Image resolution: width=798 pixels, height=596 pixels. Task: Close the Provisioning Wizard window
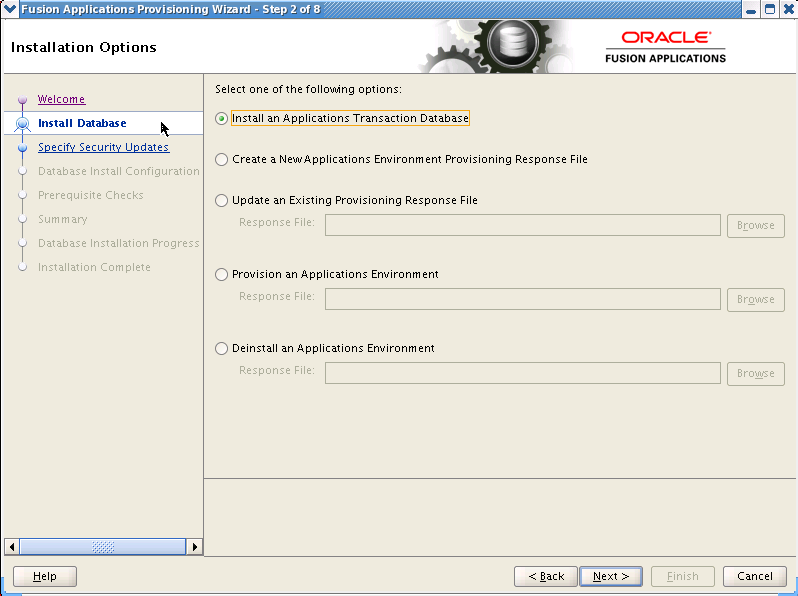click(788, 9)
